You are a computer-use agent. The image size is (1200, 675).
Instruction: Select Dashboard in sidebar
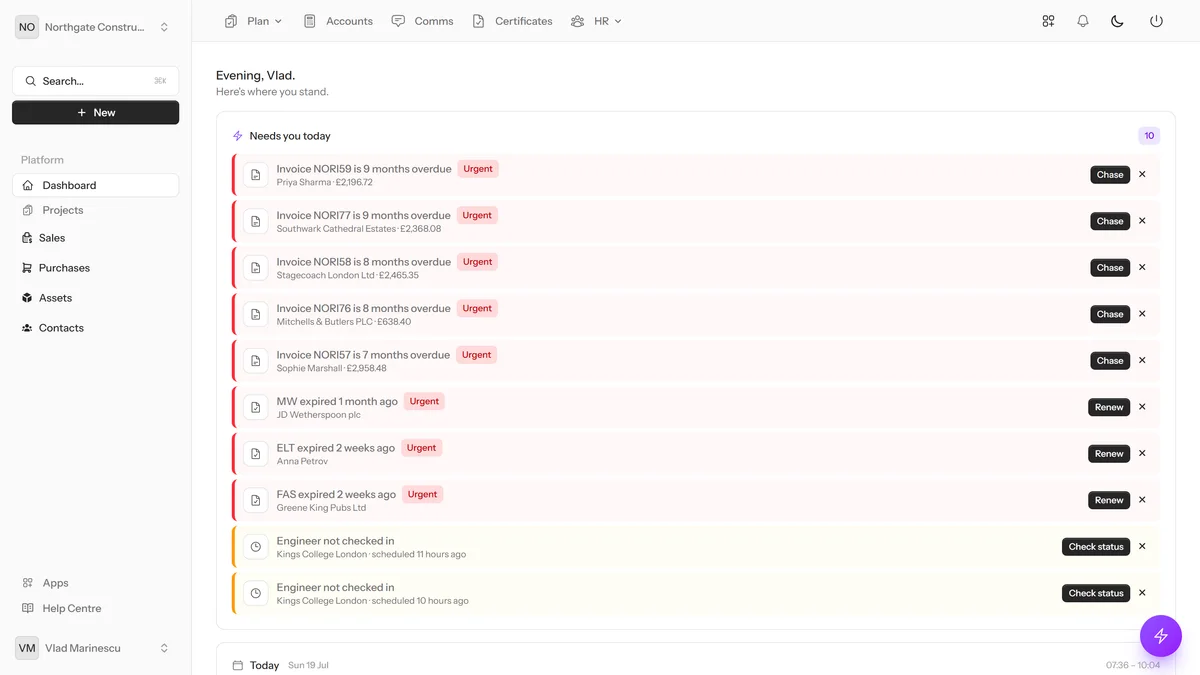pyautogui.click(x=95, y=185)
